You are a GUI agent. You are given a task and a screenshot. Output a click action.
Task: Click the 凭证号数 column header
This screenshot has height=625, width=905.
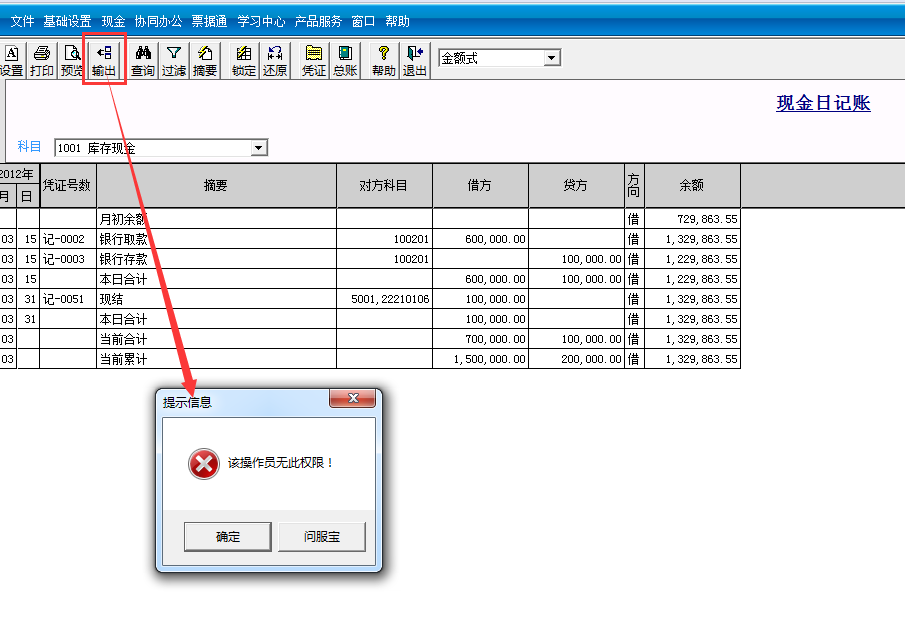[x=68, y=185]
